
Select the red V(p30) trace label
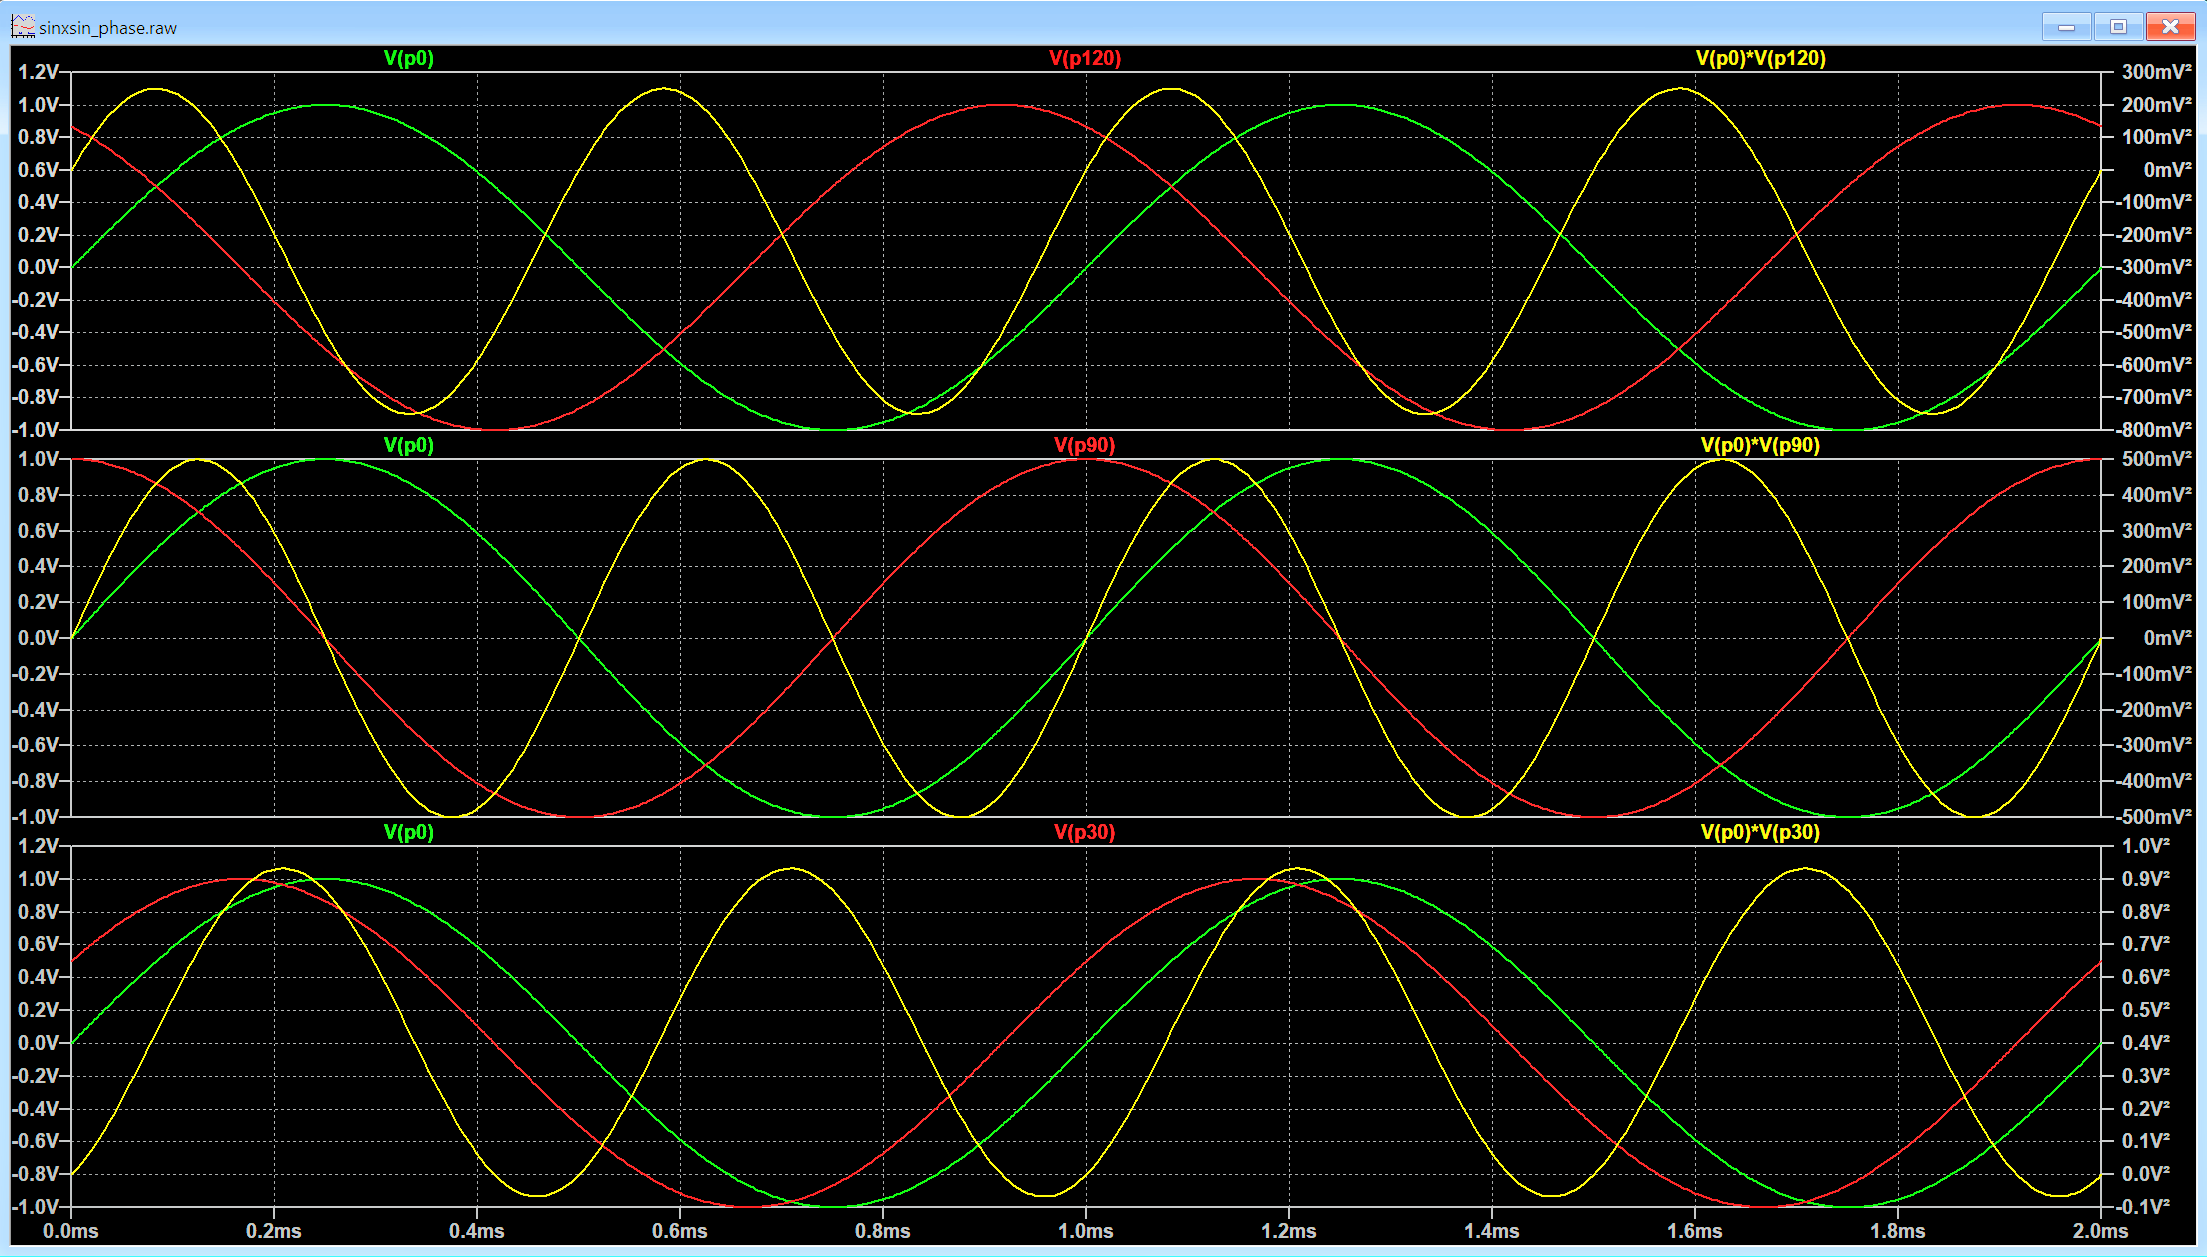pos(1085,832)
